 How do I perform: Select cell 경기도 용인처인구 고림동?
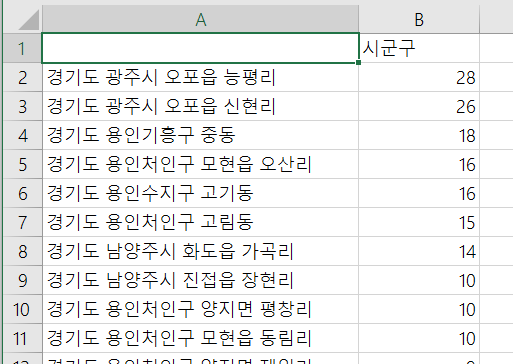coord(200,222)
